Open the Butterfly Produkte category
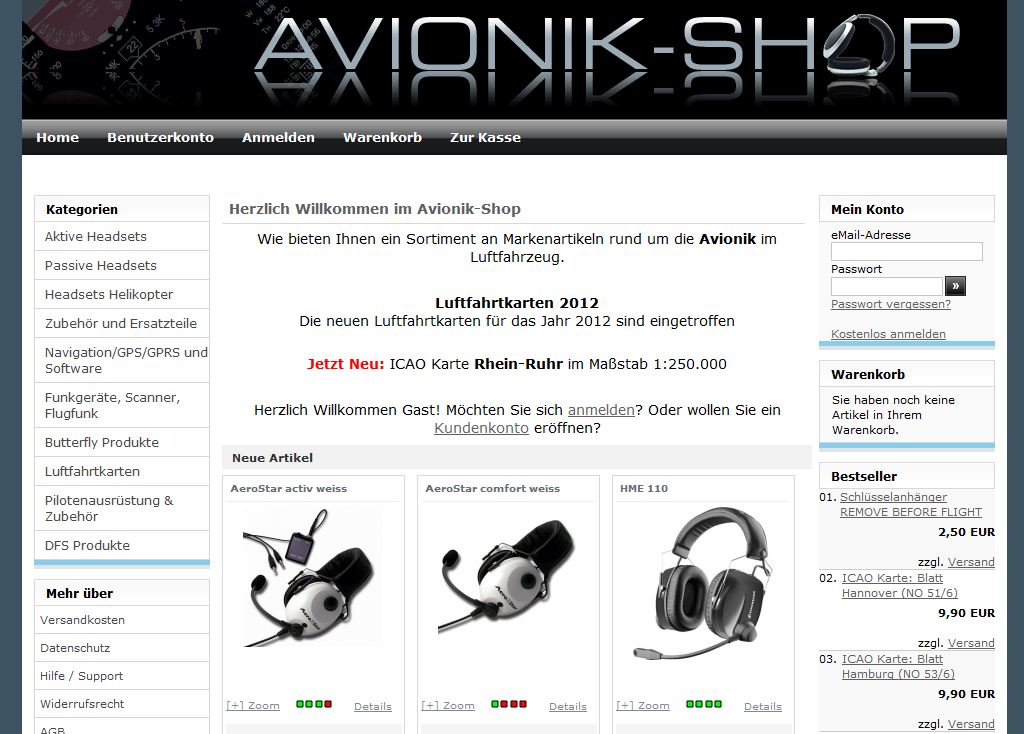 click(x=121, y=442)
